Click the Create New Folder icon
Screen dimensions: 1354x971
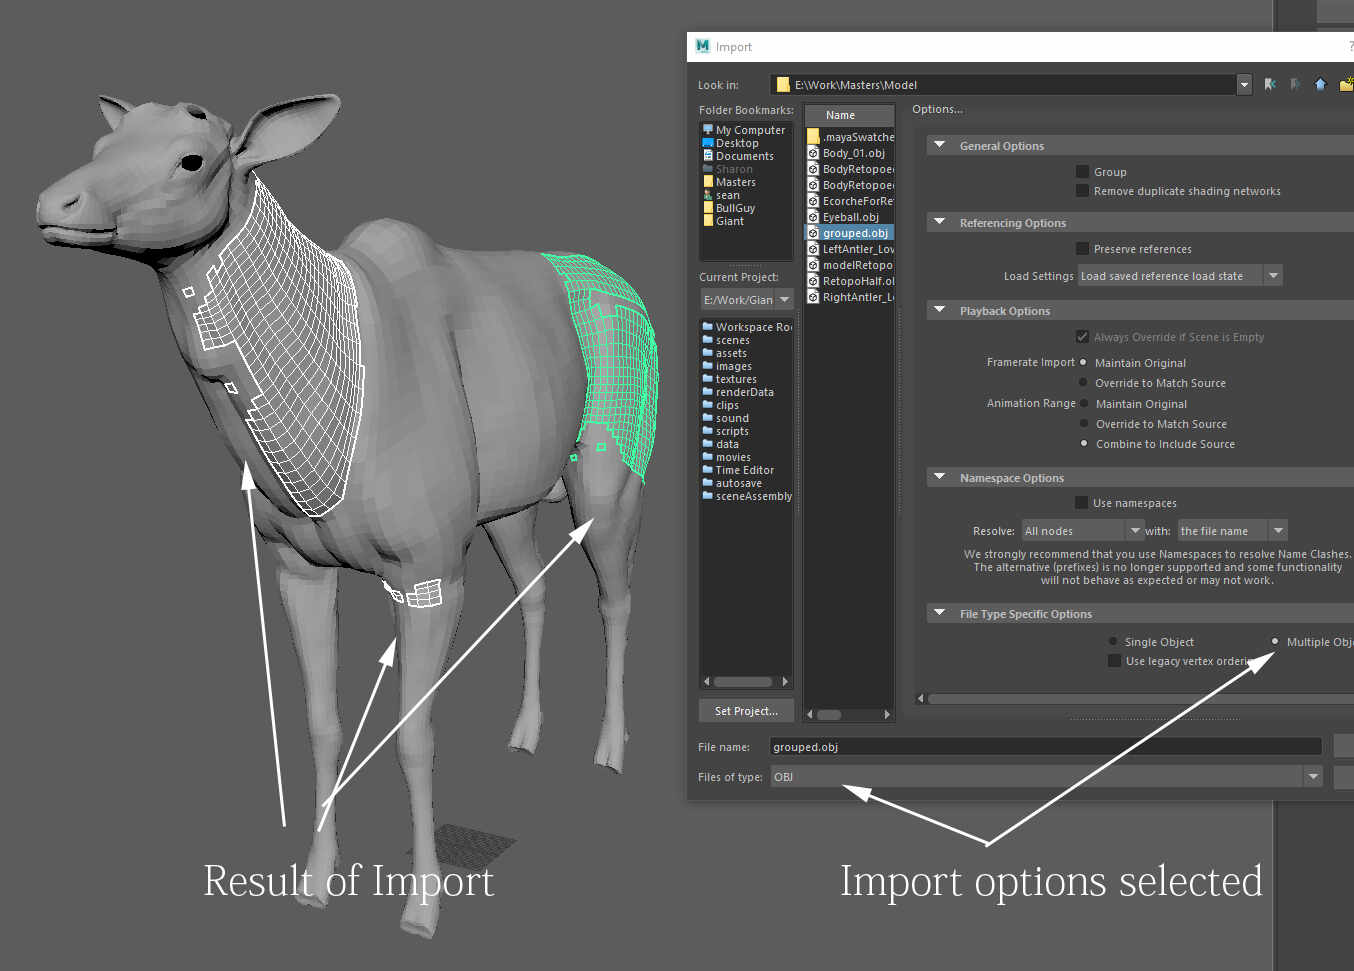1346,85
